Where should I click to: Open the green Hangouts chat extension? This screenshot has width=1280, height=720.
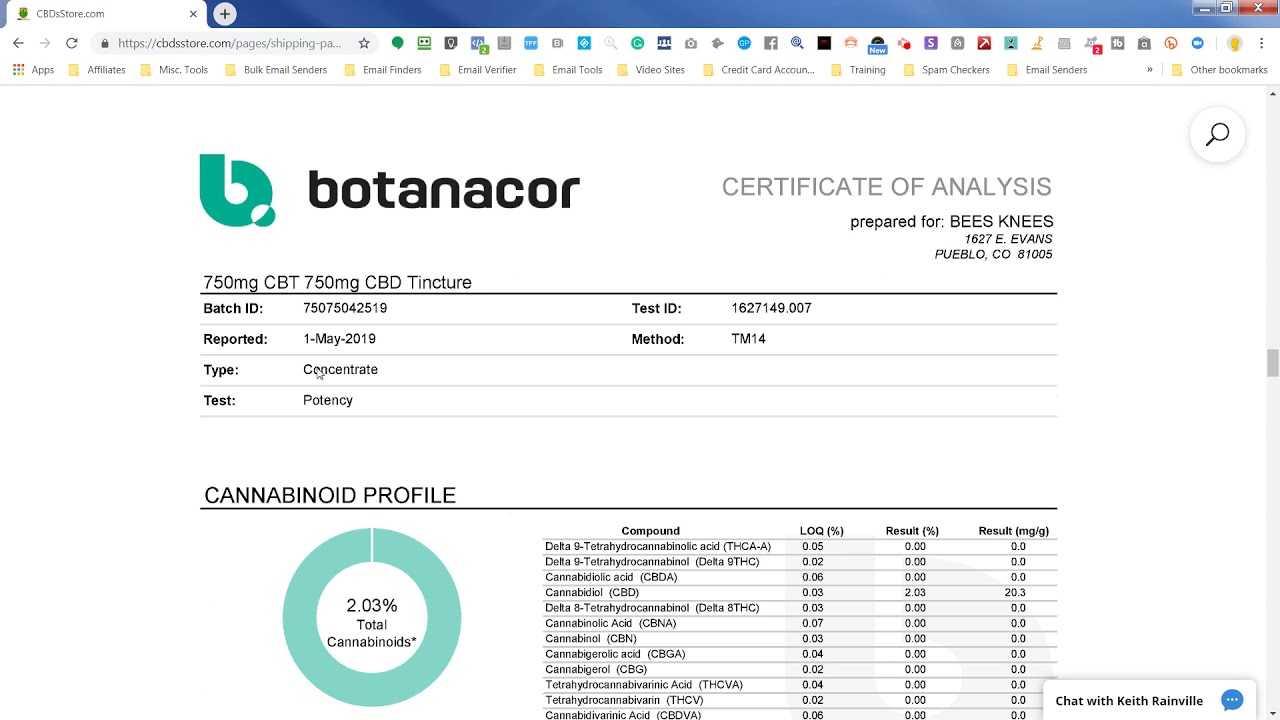(x=398, y=43)
